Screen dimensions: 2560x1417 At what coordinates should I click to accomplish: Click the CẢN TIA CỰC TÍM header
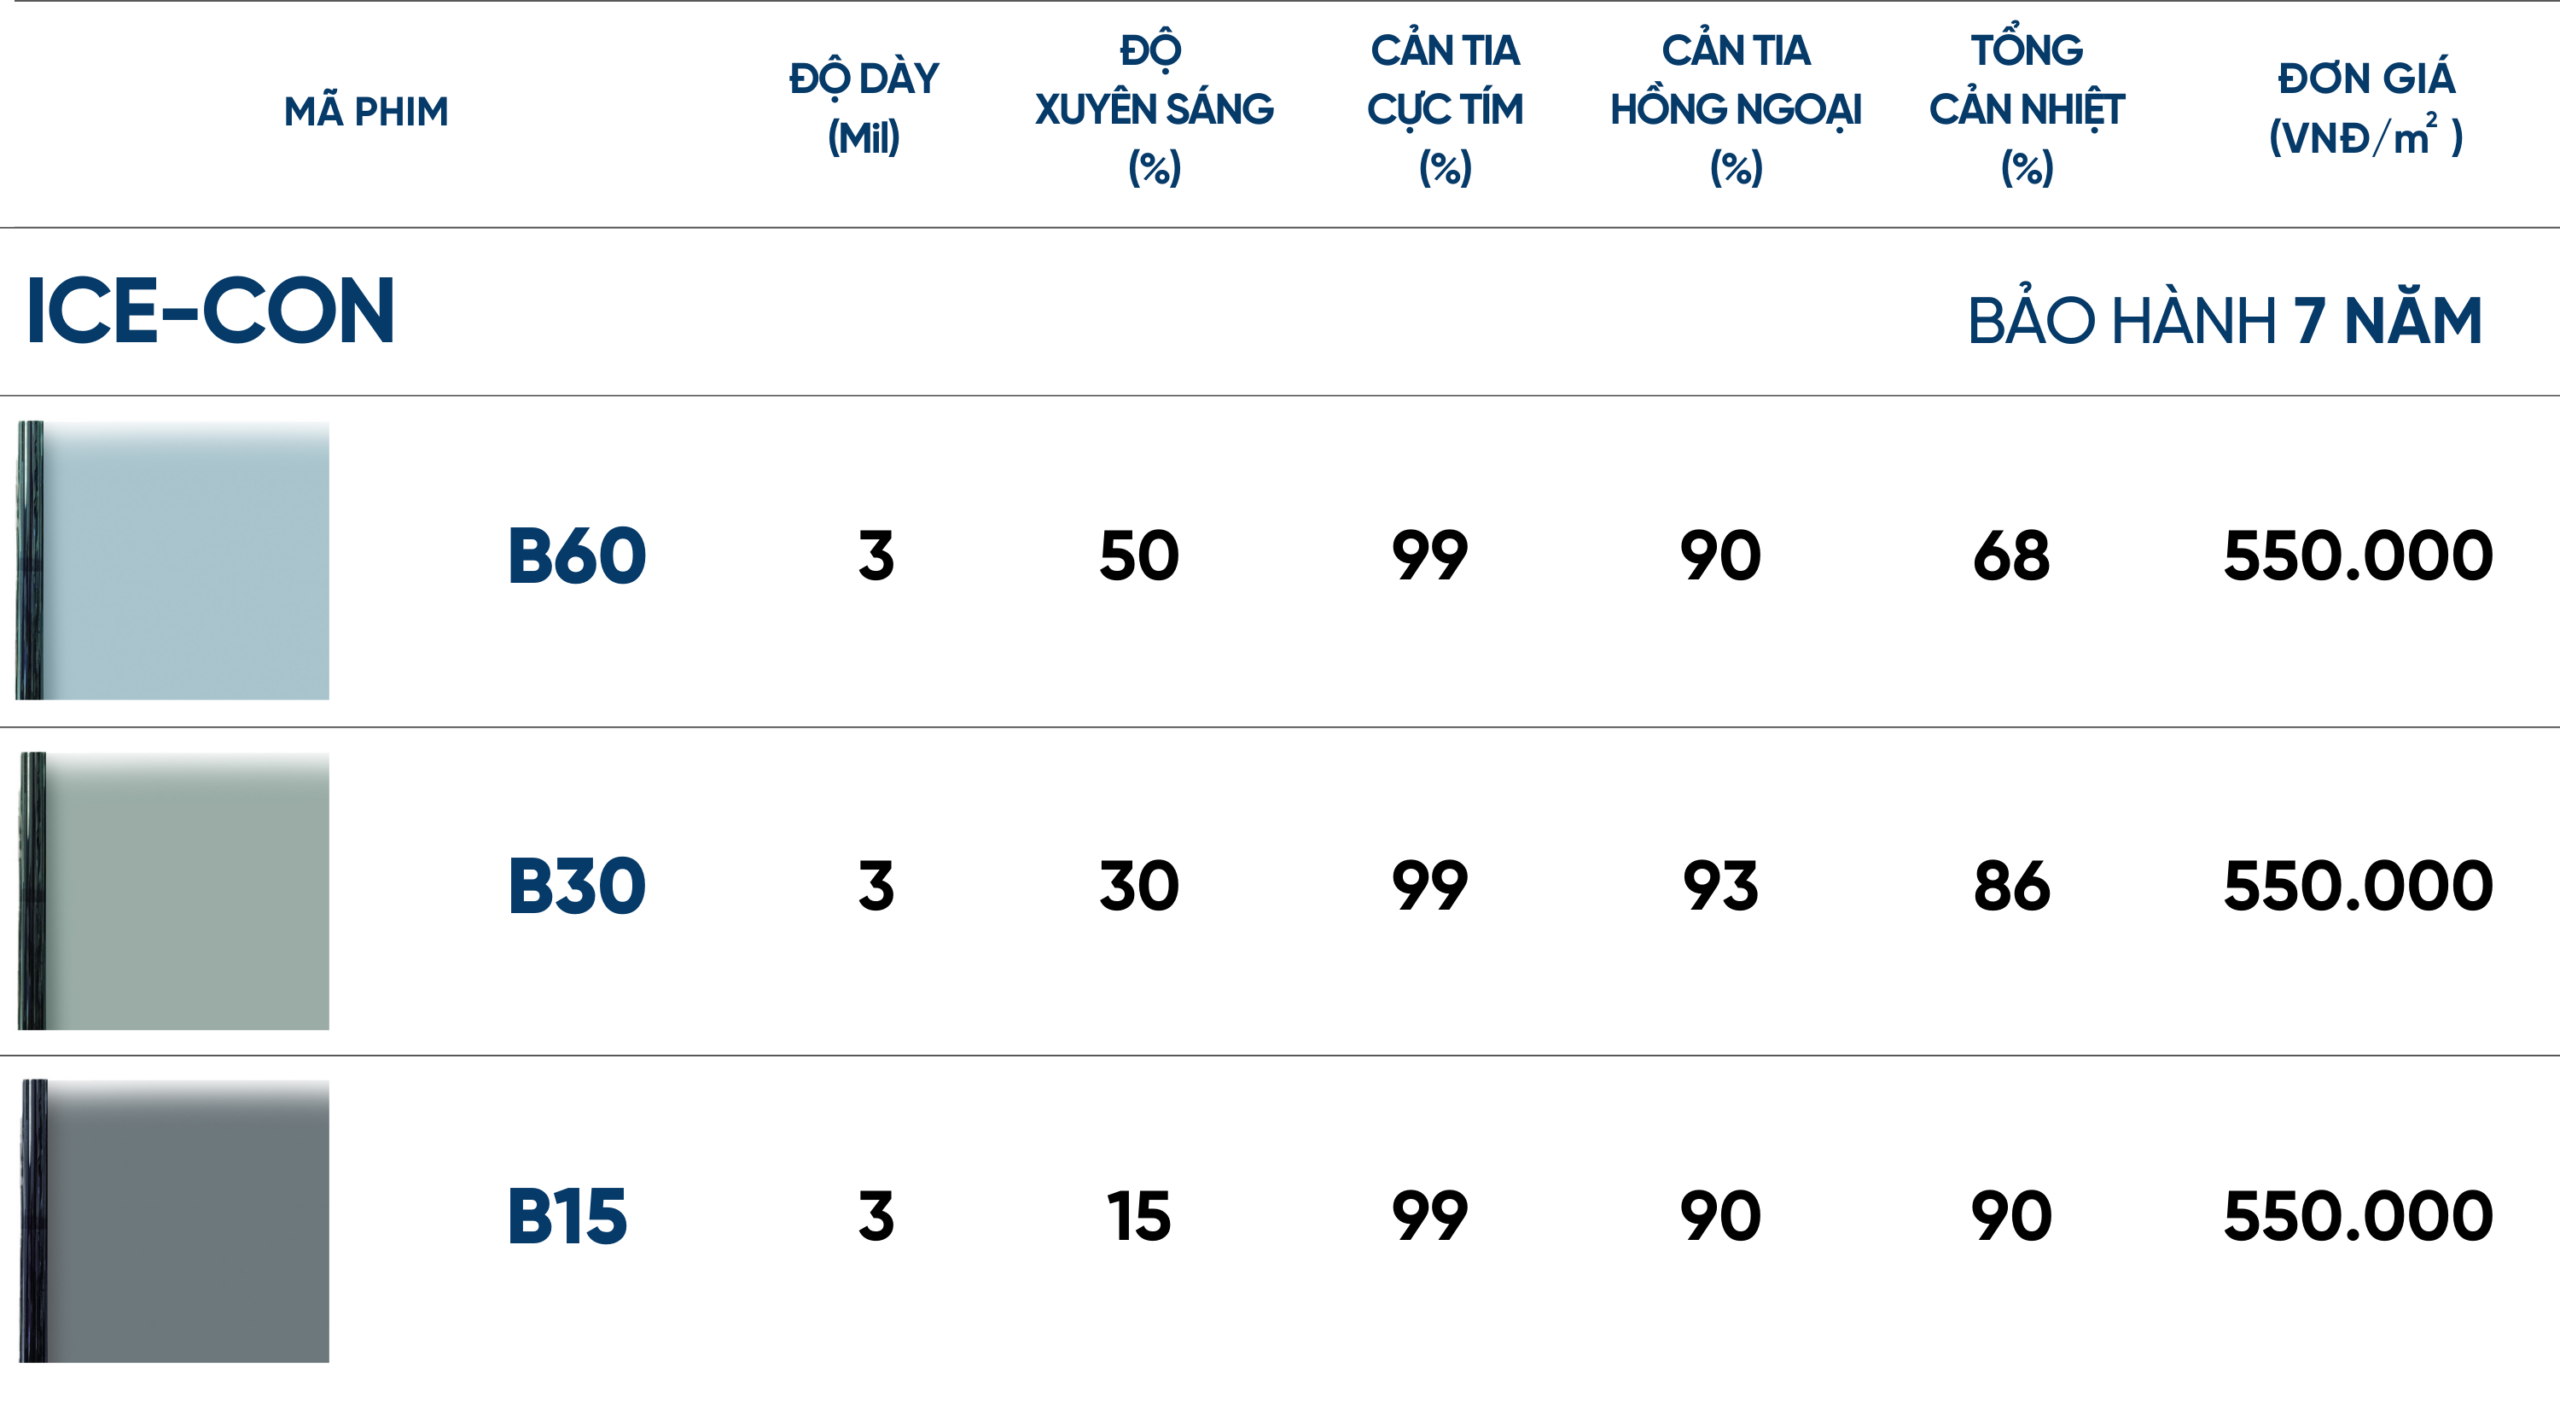(x=1445, y=108)
